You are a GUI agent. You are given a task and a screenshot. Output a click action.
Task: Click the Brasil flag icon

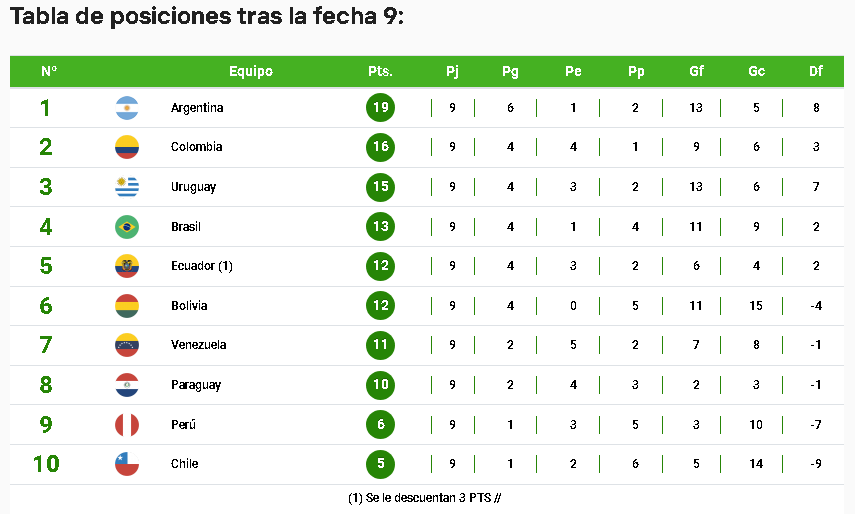click(127, 227)
